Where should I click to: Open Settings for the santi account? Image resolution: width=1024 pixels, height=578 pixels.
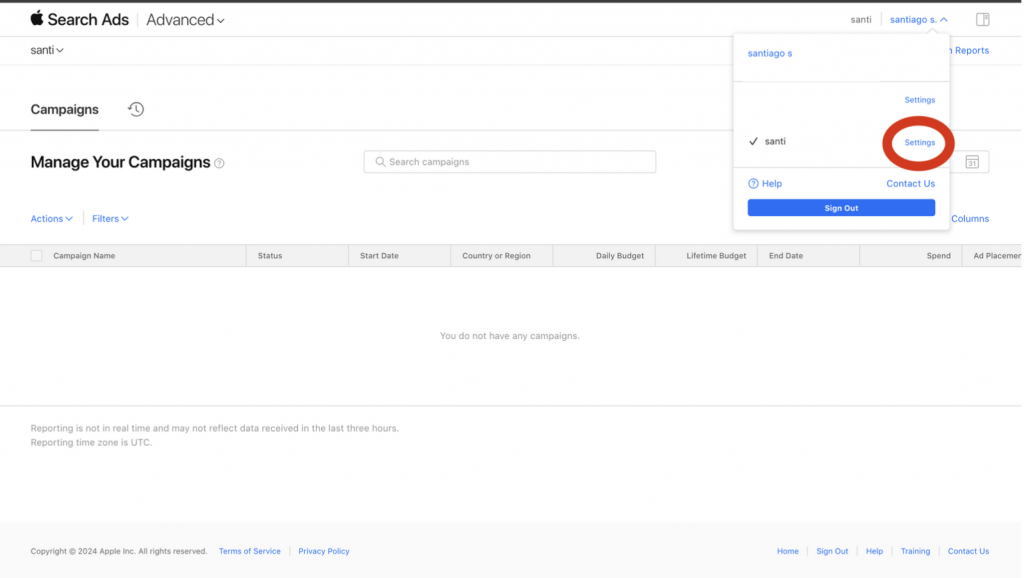tap(920, 142)
